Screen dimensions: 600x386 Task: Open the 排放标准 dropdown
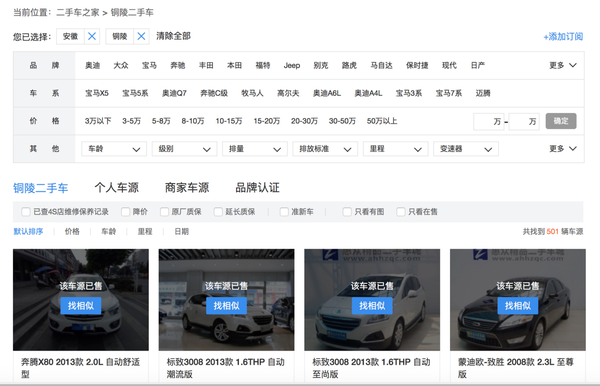coord(325,149)
